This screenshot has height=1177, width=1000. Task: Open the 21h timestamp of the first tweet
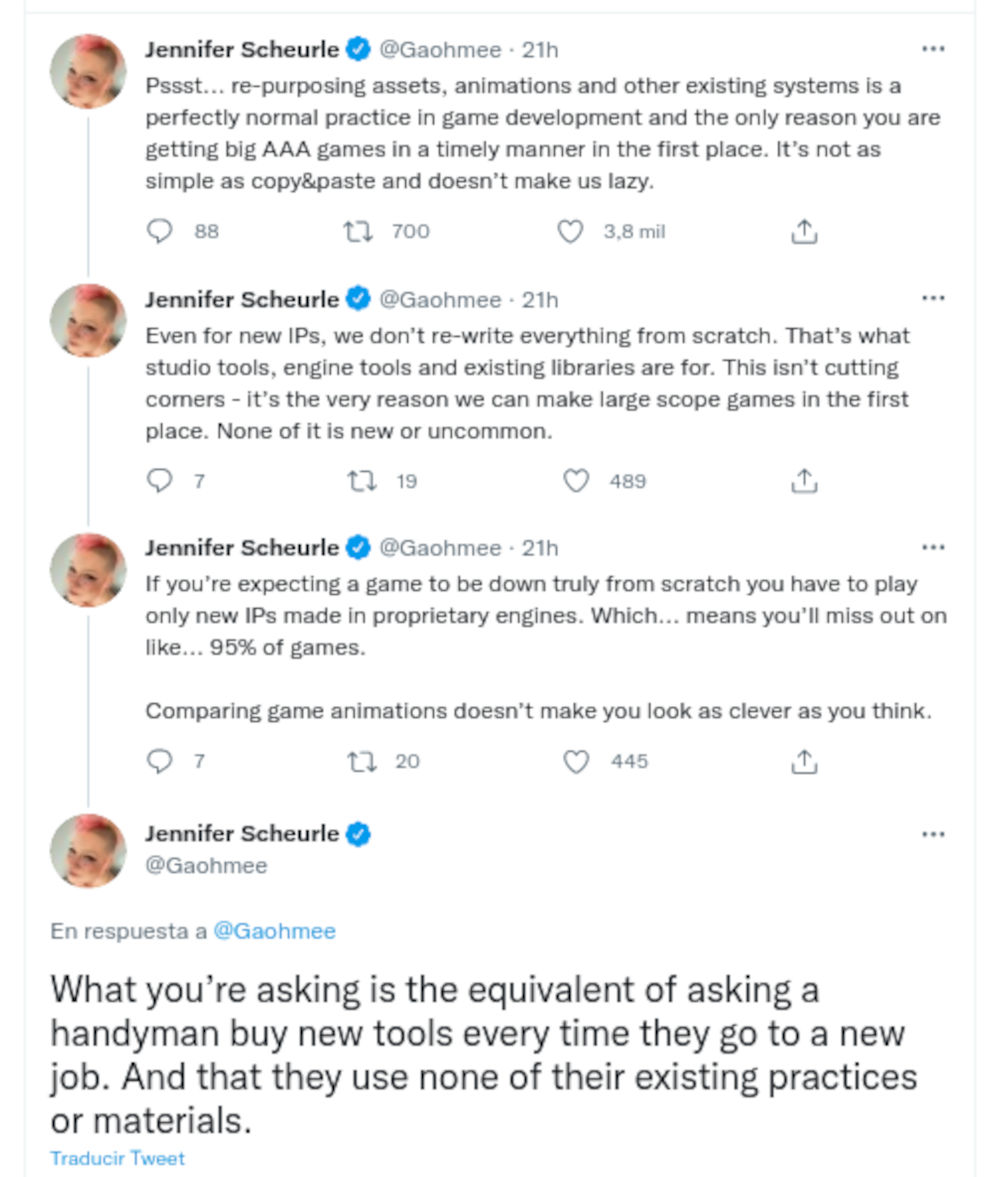[x=541, y=50]
